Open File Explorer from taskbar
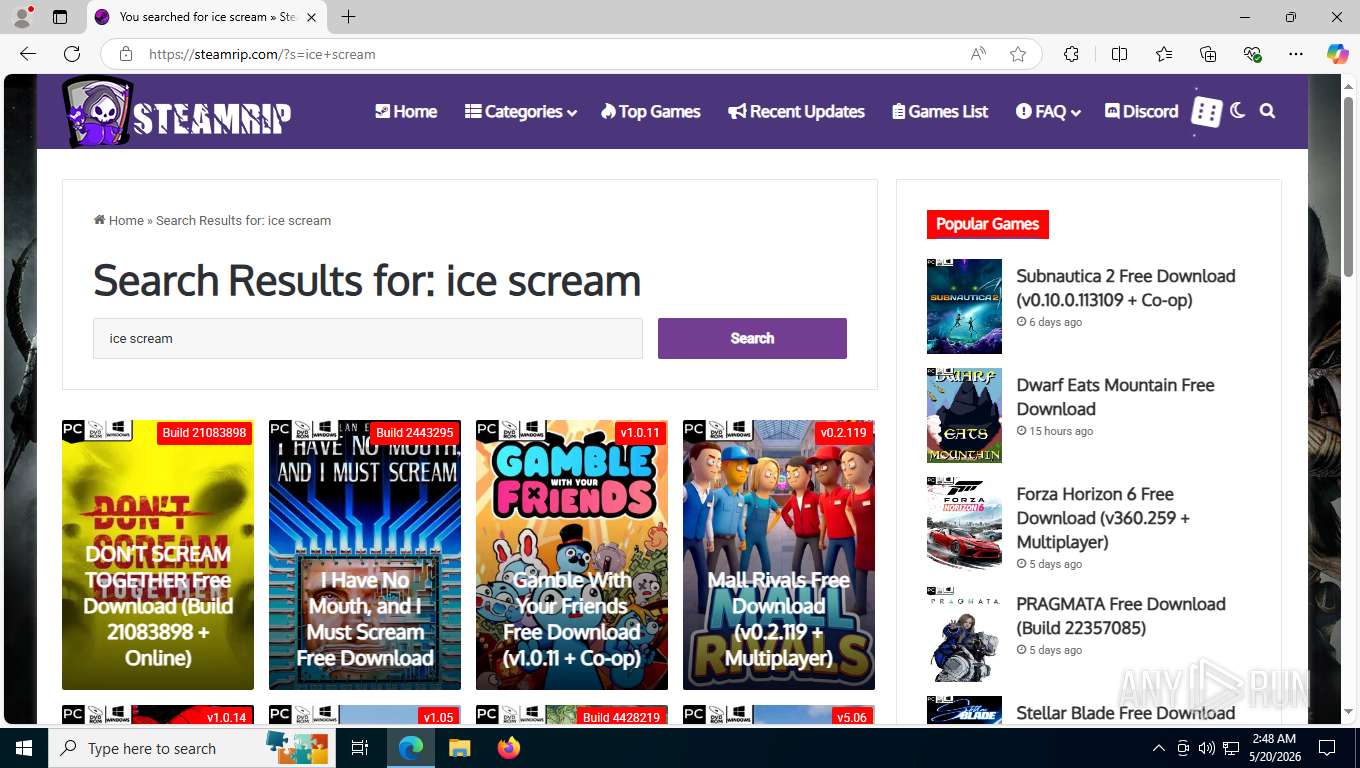The width and height of the screenshot is (1360, 768). pyautogui.click(x=459, y=748)
